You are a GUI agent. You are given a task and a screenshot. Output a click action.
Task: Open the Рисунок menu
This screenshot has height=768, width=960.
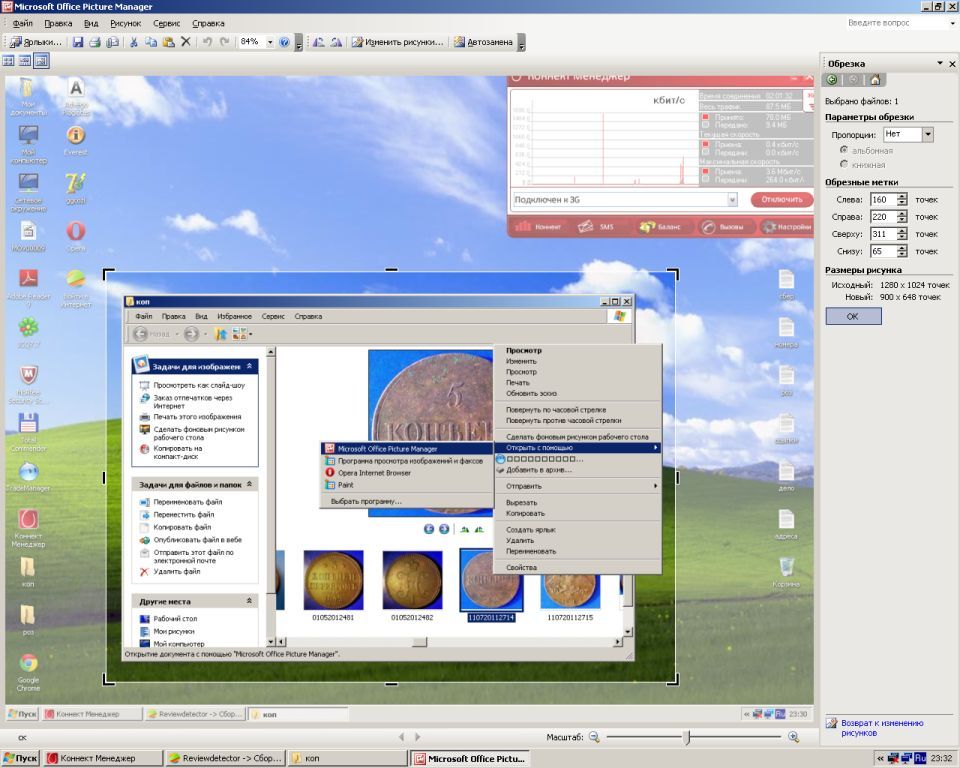coord(125,22)
